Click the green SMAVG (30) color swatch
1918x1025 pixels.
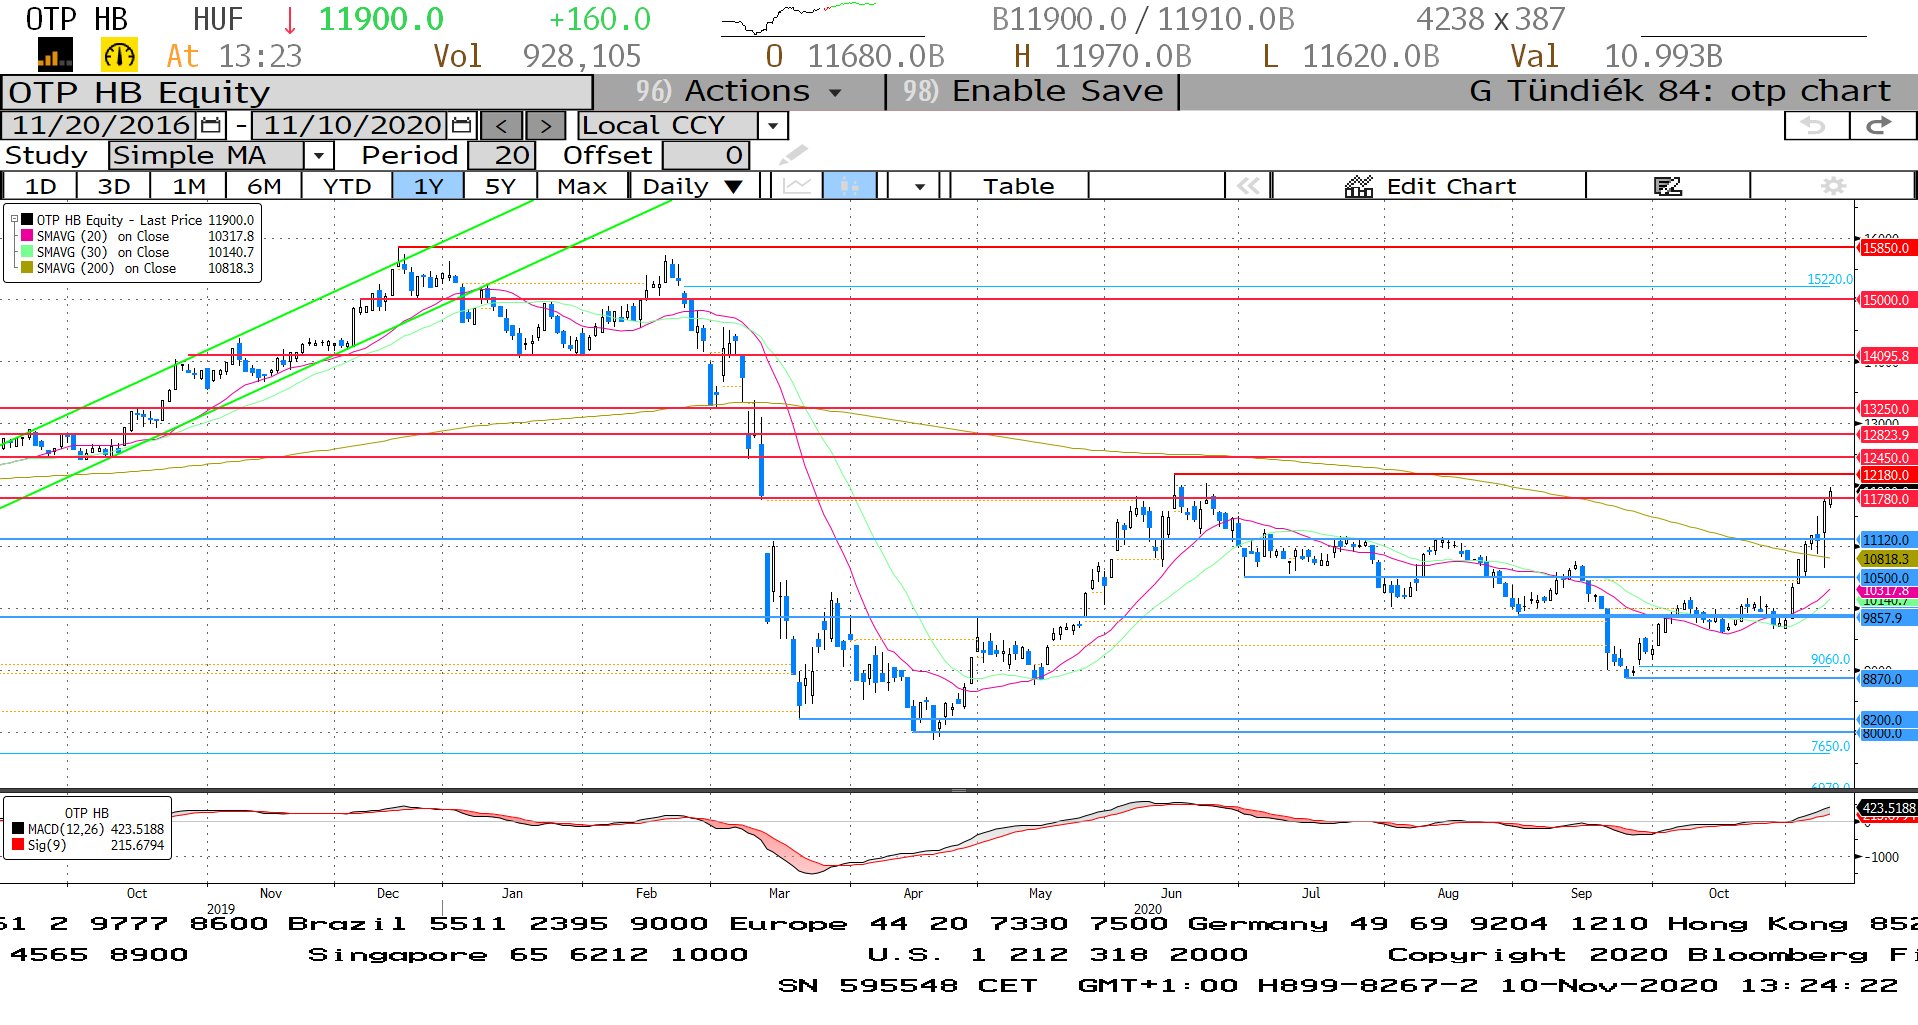(27, 252)
